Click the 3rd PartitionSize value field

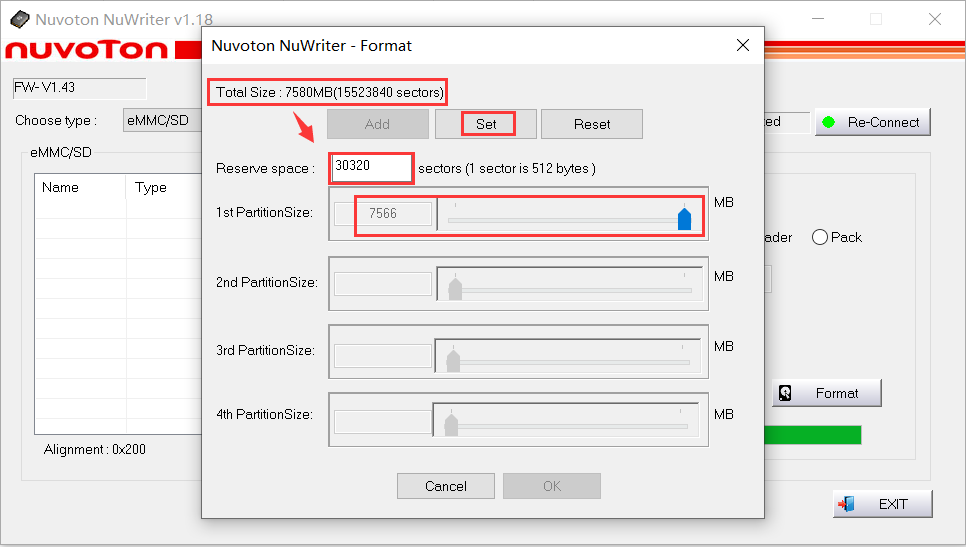(x=383, y=356)
